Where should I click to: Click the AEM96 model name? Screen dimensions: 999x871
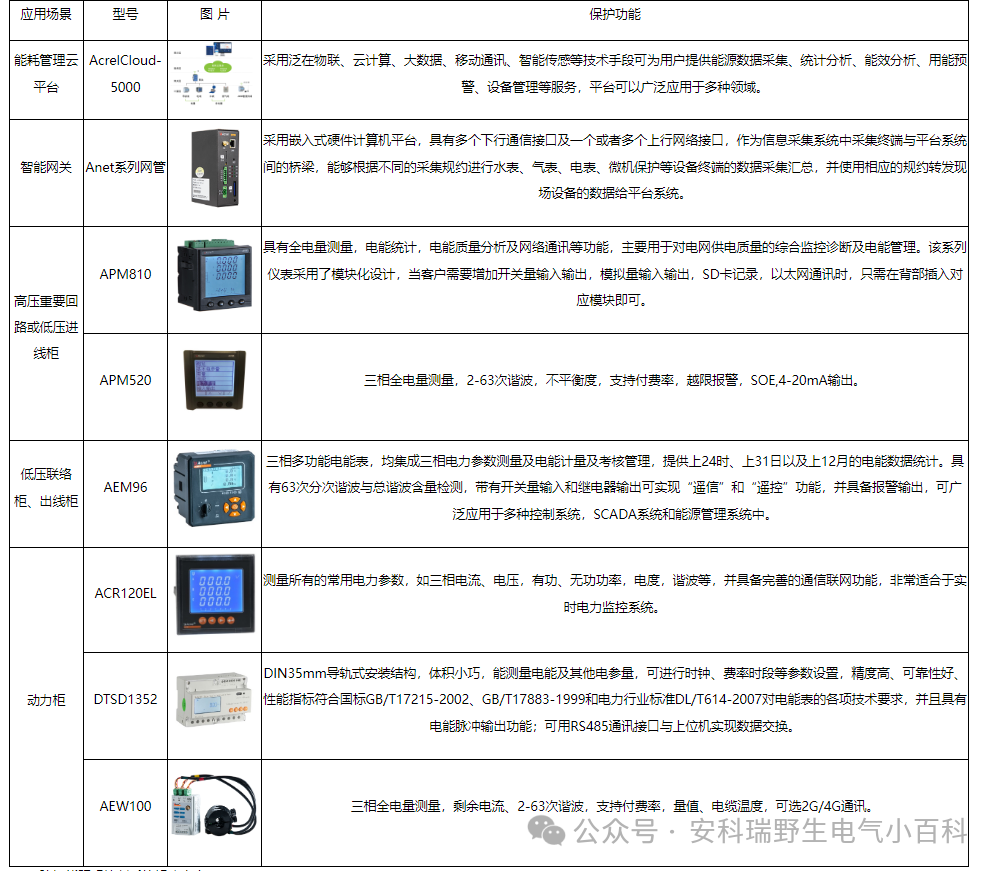coord(126,487)
